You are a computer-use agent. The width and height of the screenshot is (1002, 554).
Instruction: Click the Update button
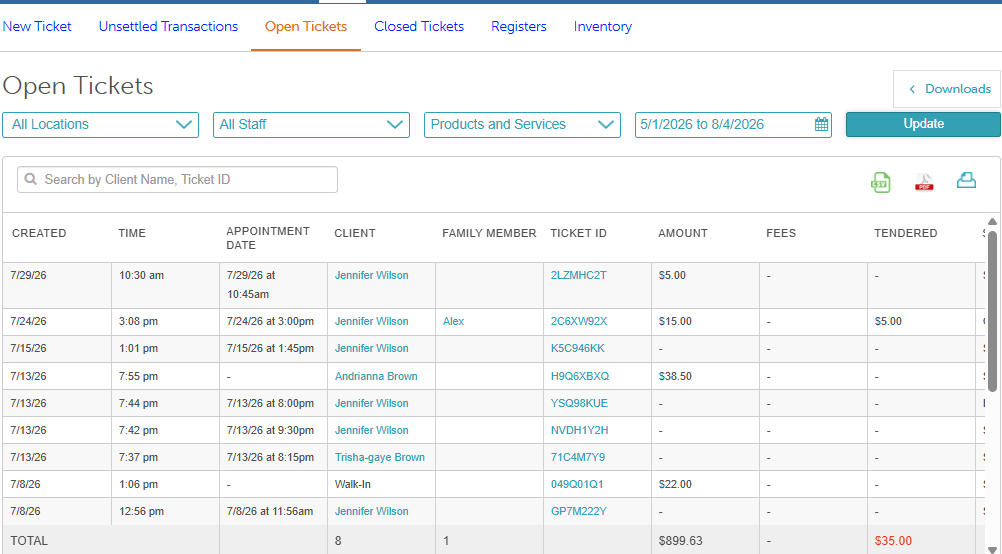pos(923,124)
